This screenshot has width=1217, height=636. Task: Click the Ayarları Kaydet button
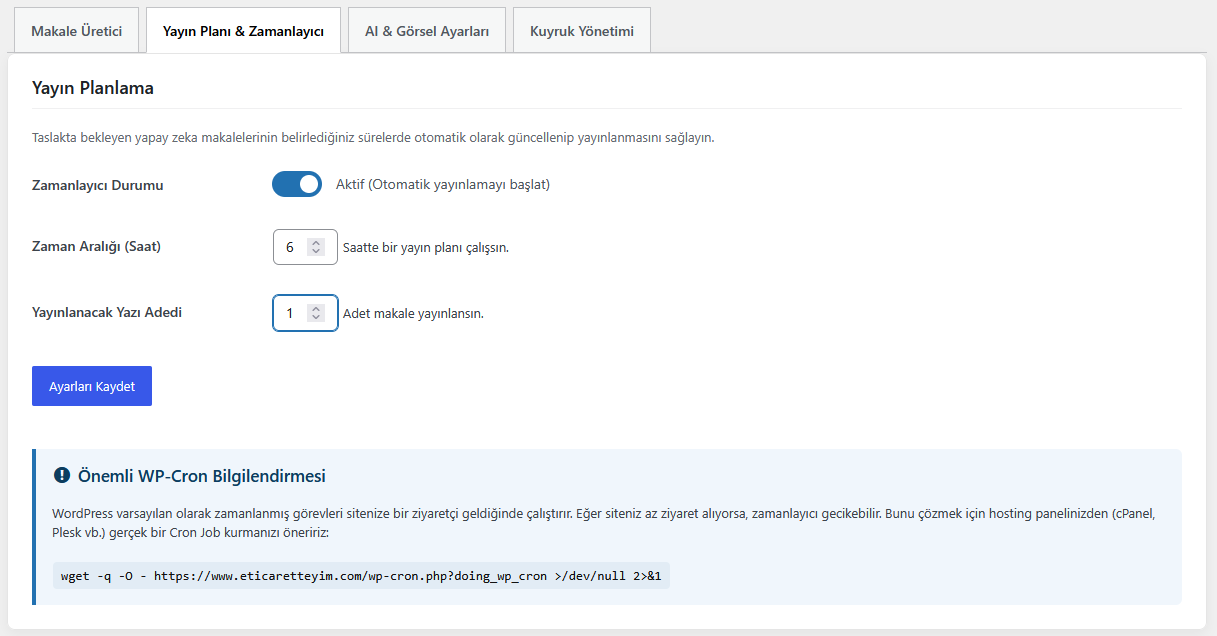92,386
